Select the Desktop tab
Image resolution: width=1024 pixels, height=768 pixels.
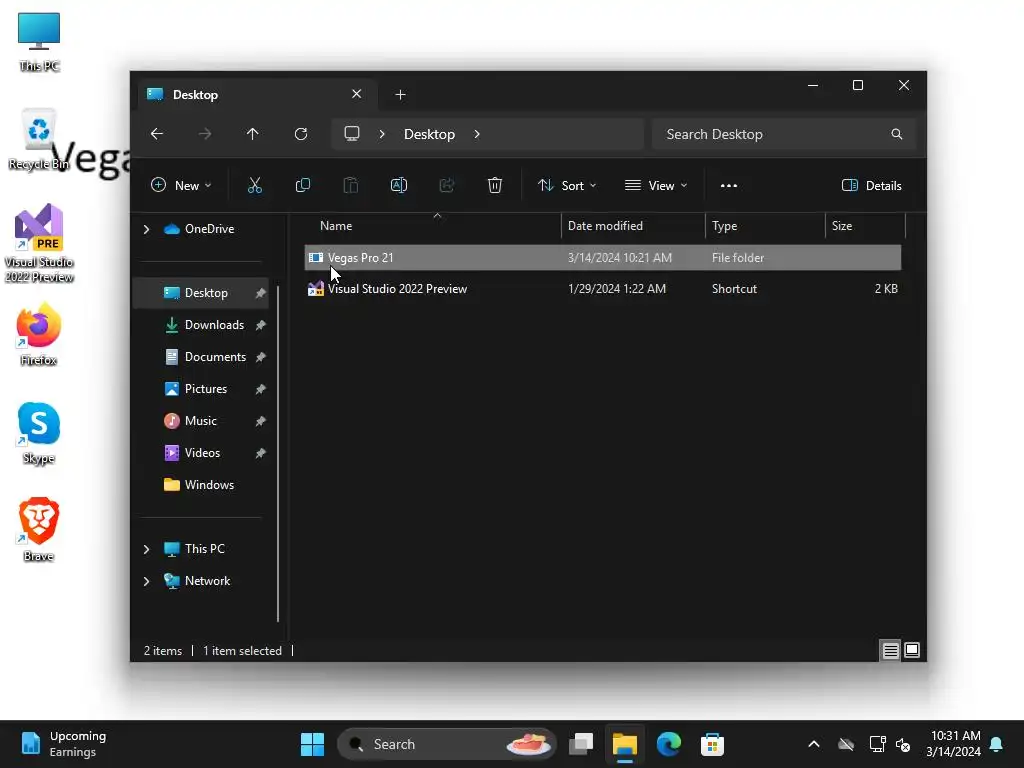click(256, 95)
